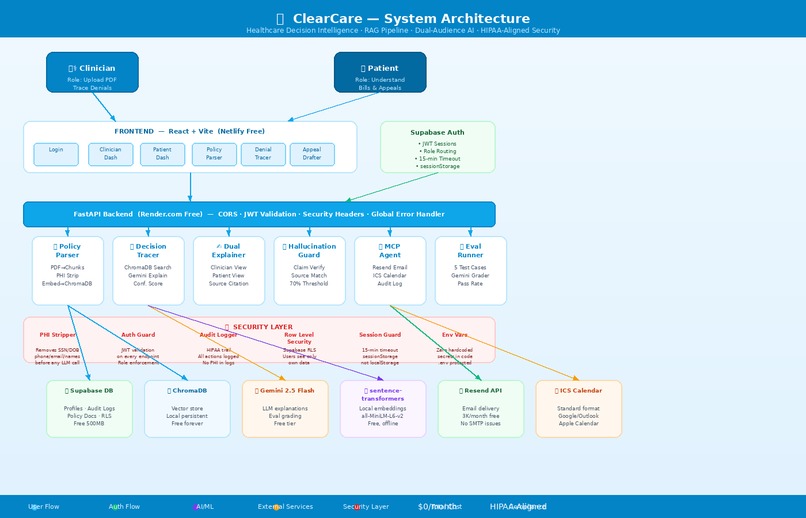
Task: Click the 'Eval grading' text in Gemini card
Action: [x=285, y=416]
